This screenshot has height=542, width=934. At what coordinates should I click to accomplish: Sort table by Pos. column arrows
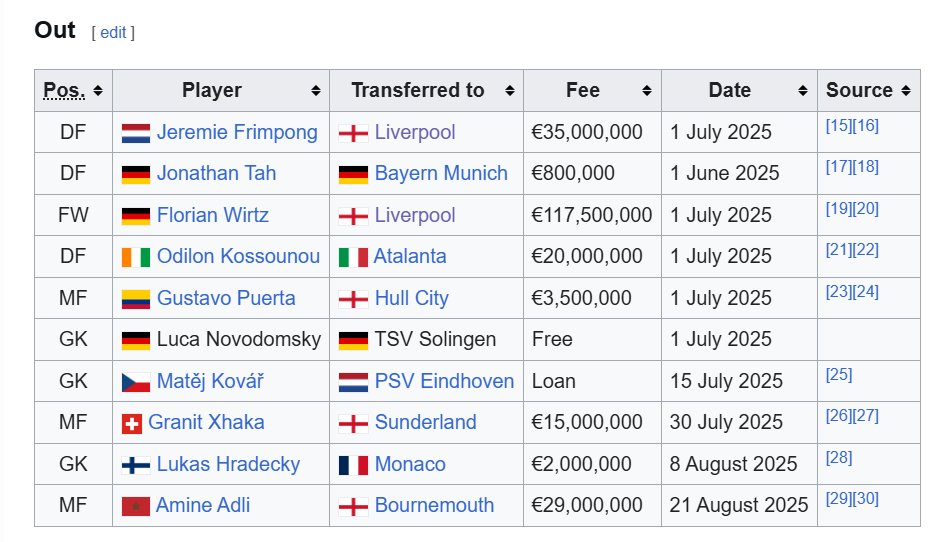98,91
